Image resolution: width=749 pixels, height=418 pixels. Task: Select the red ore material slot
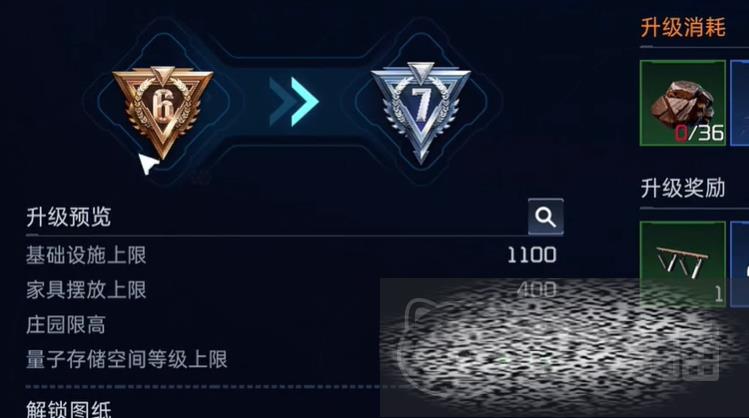[683, 103]
